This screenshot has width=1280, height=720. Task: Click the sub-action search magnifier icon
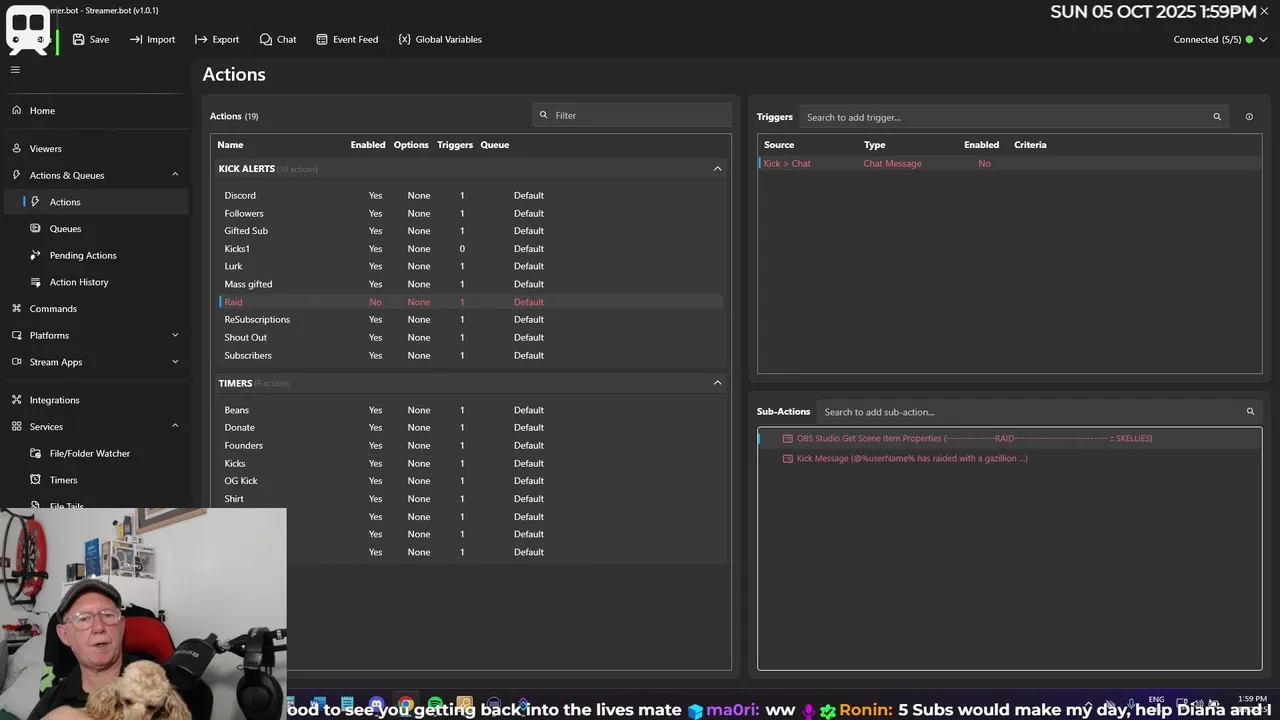pos(1250,412)
